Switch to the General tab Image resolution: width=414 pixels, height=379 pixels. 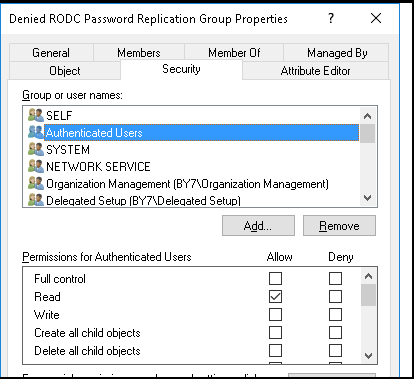point(51,53)
